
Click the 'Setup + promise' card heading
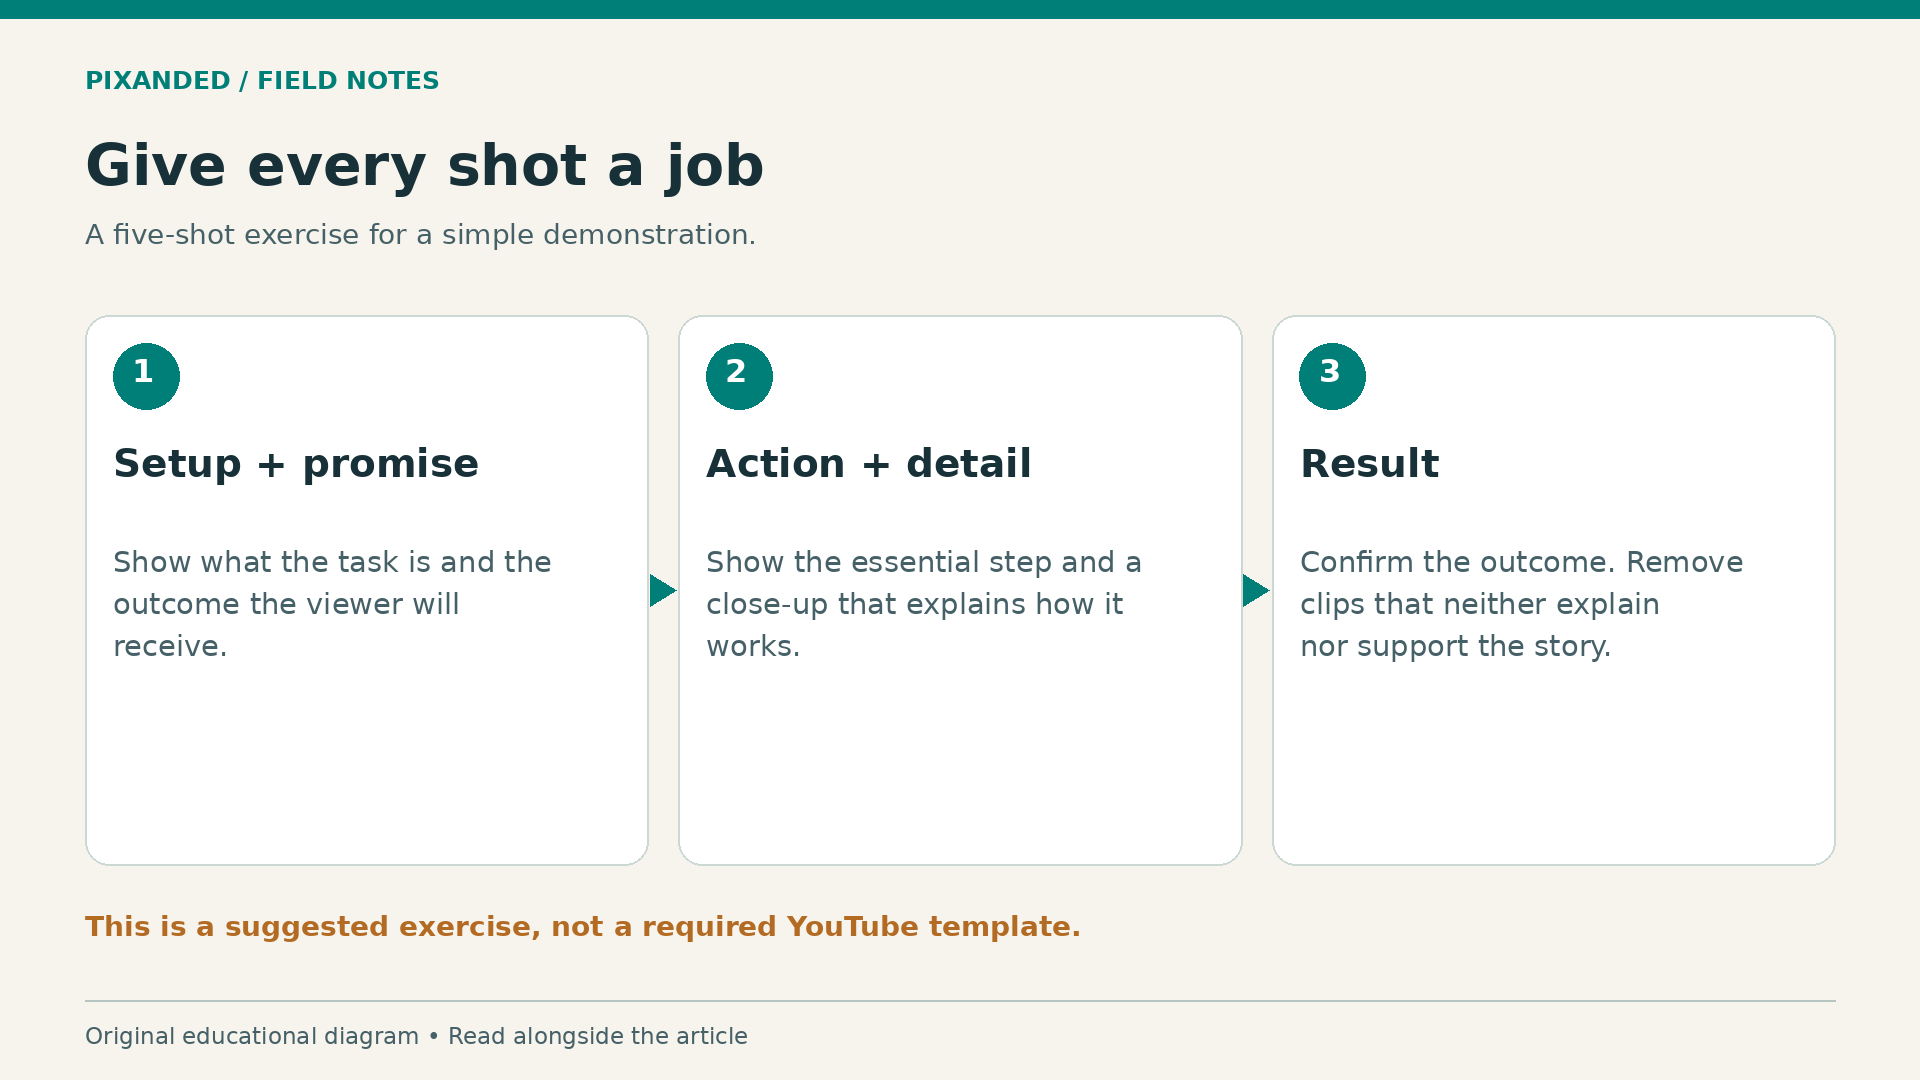pyautogui.click(x=296, y=464)
